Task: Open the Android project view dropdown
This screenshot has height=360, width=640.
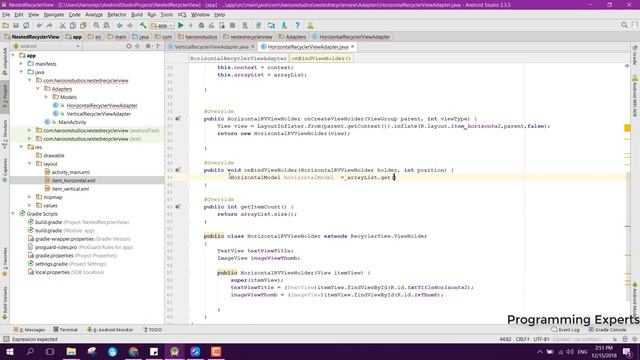Action: coord(46,46)
